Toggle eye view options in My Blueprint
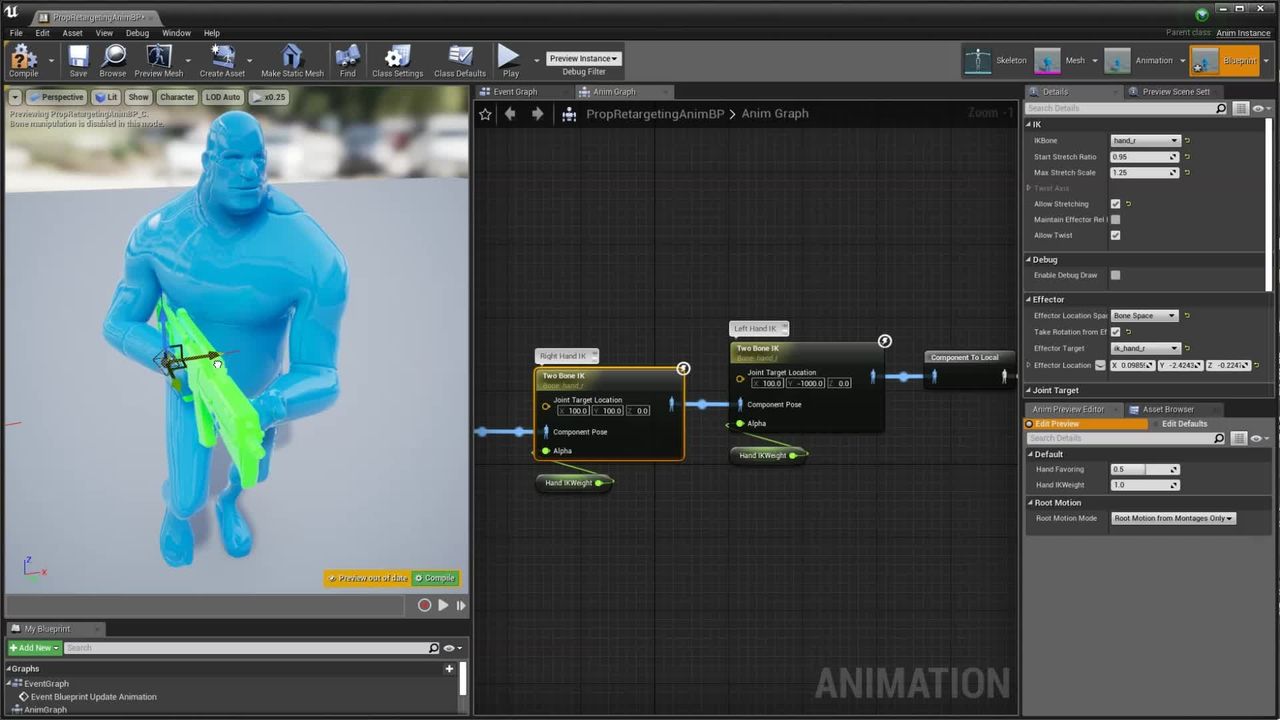The image size is (1280, 720). click(451, 648)
